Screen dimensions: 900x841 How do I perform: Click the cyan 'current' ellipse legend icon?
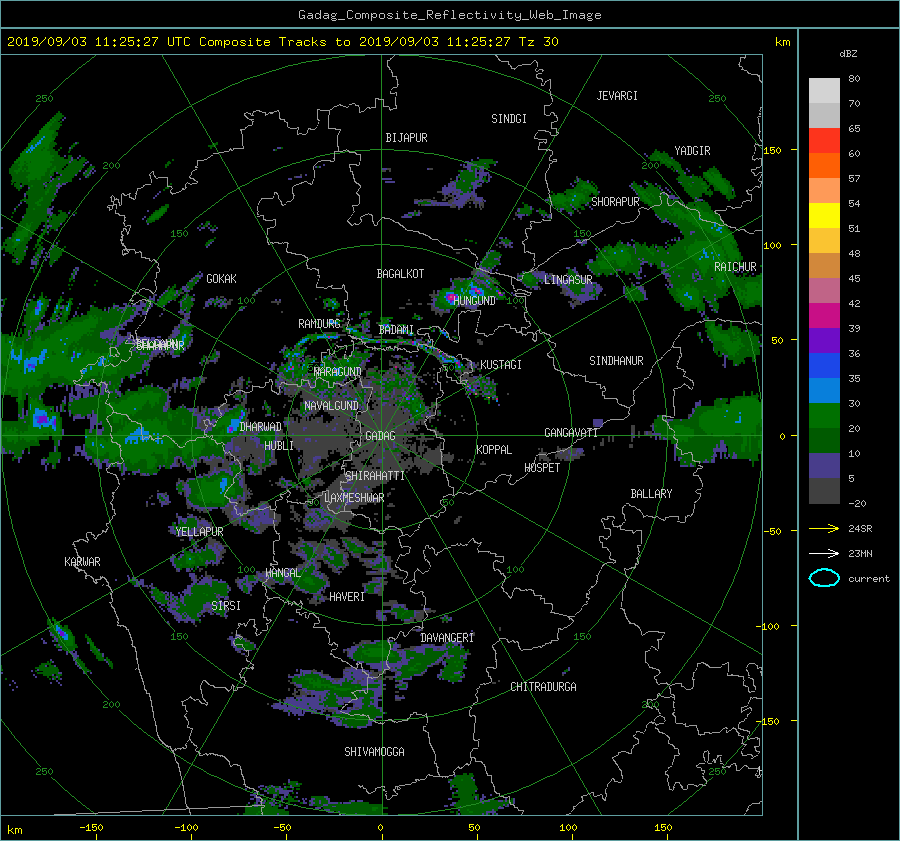[x=824, y=578]
